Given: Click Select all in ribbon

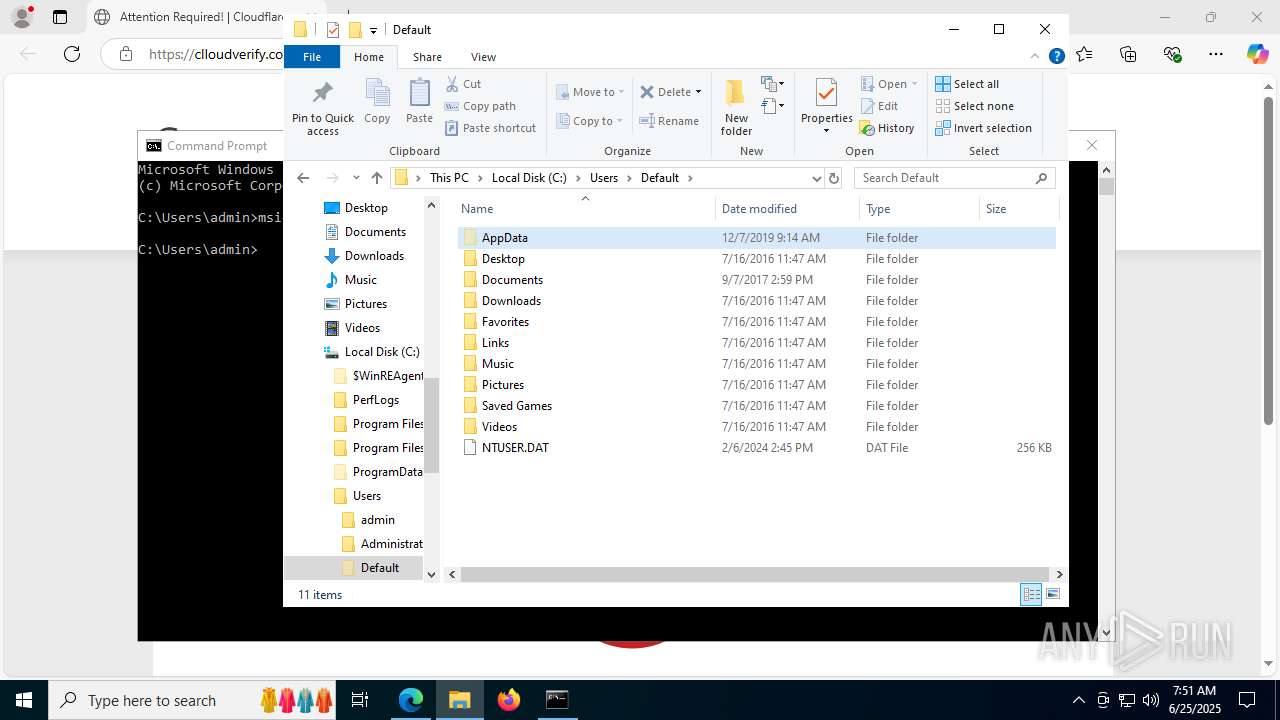Looking at the screenshot, I should (967, 84).
